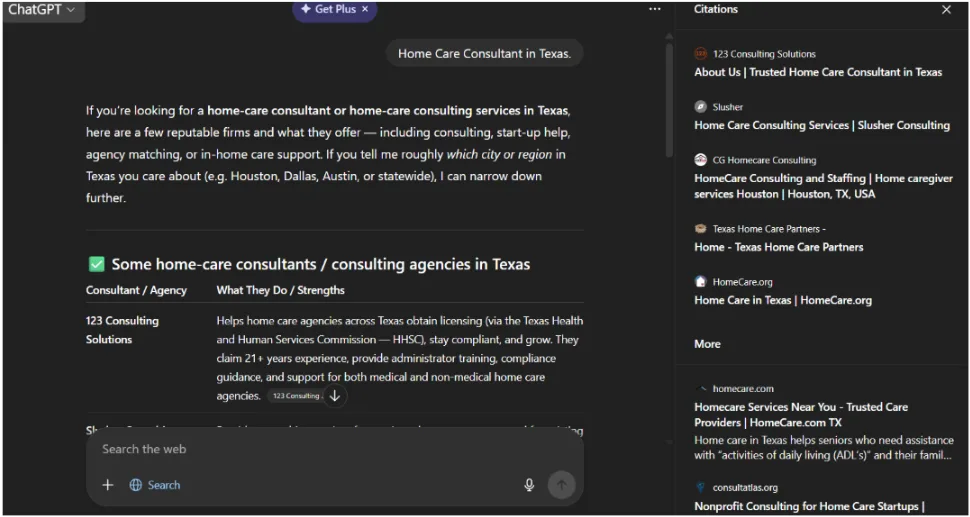Toggle the Search globe option
Viewport: 970px width, 517px height.
pos(155,485)
